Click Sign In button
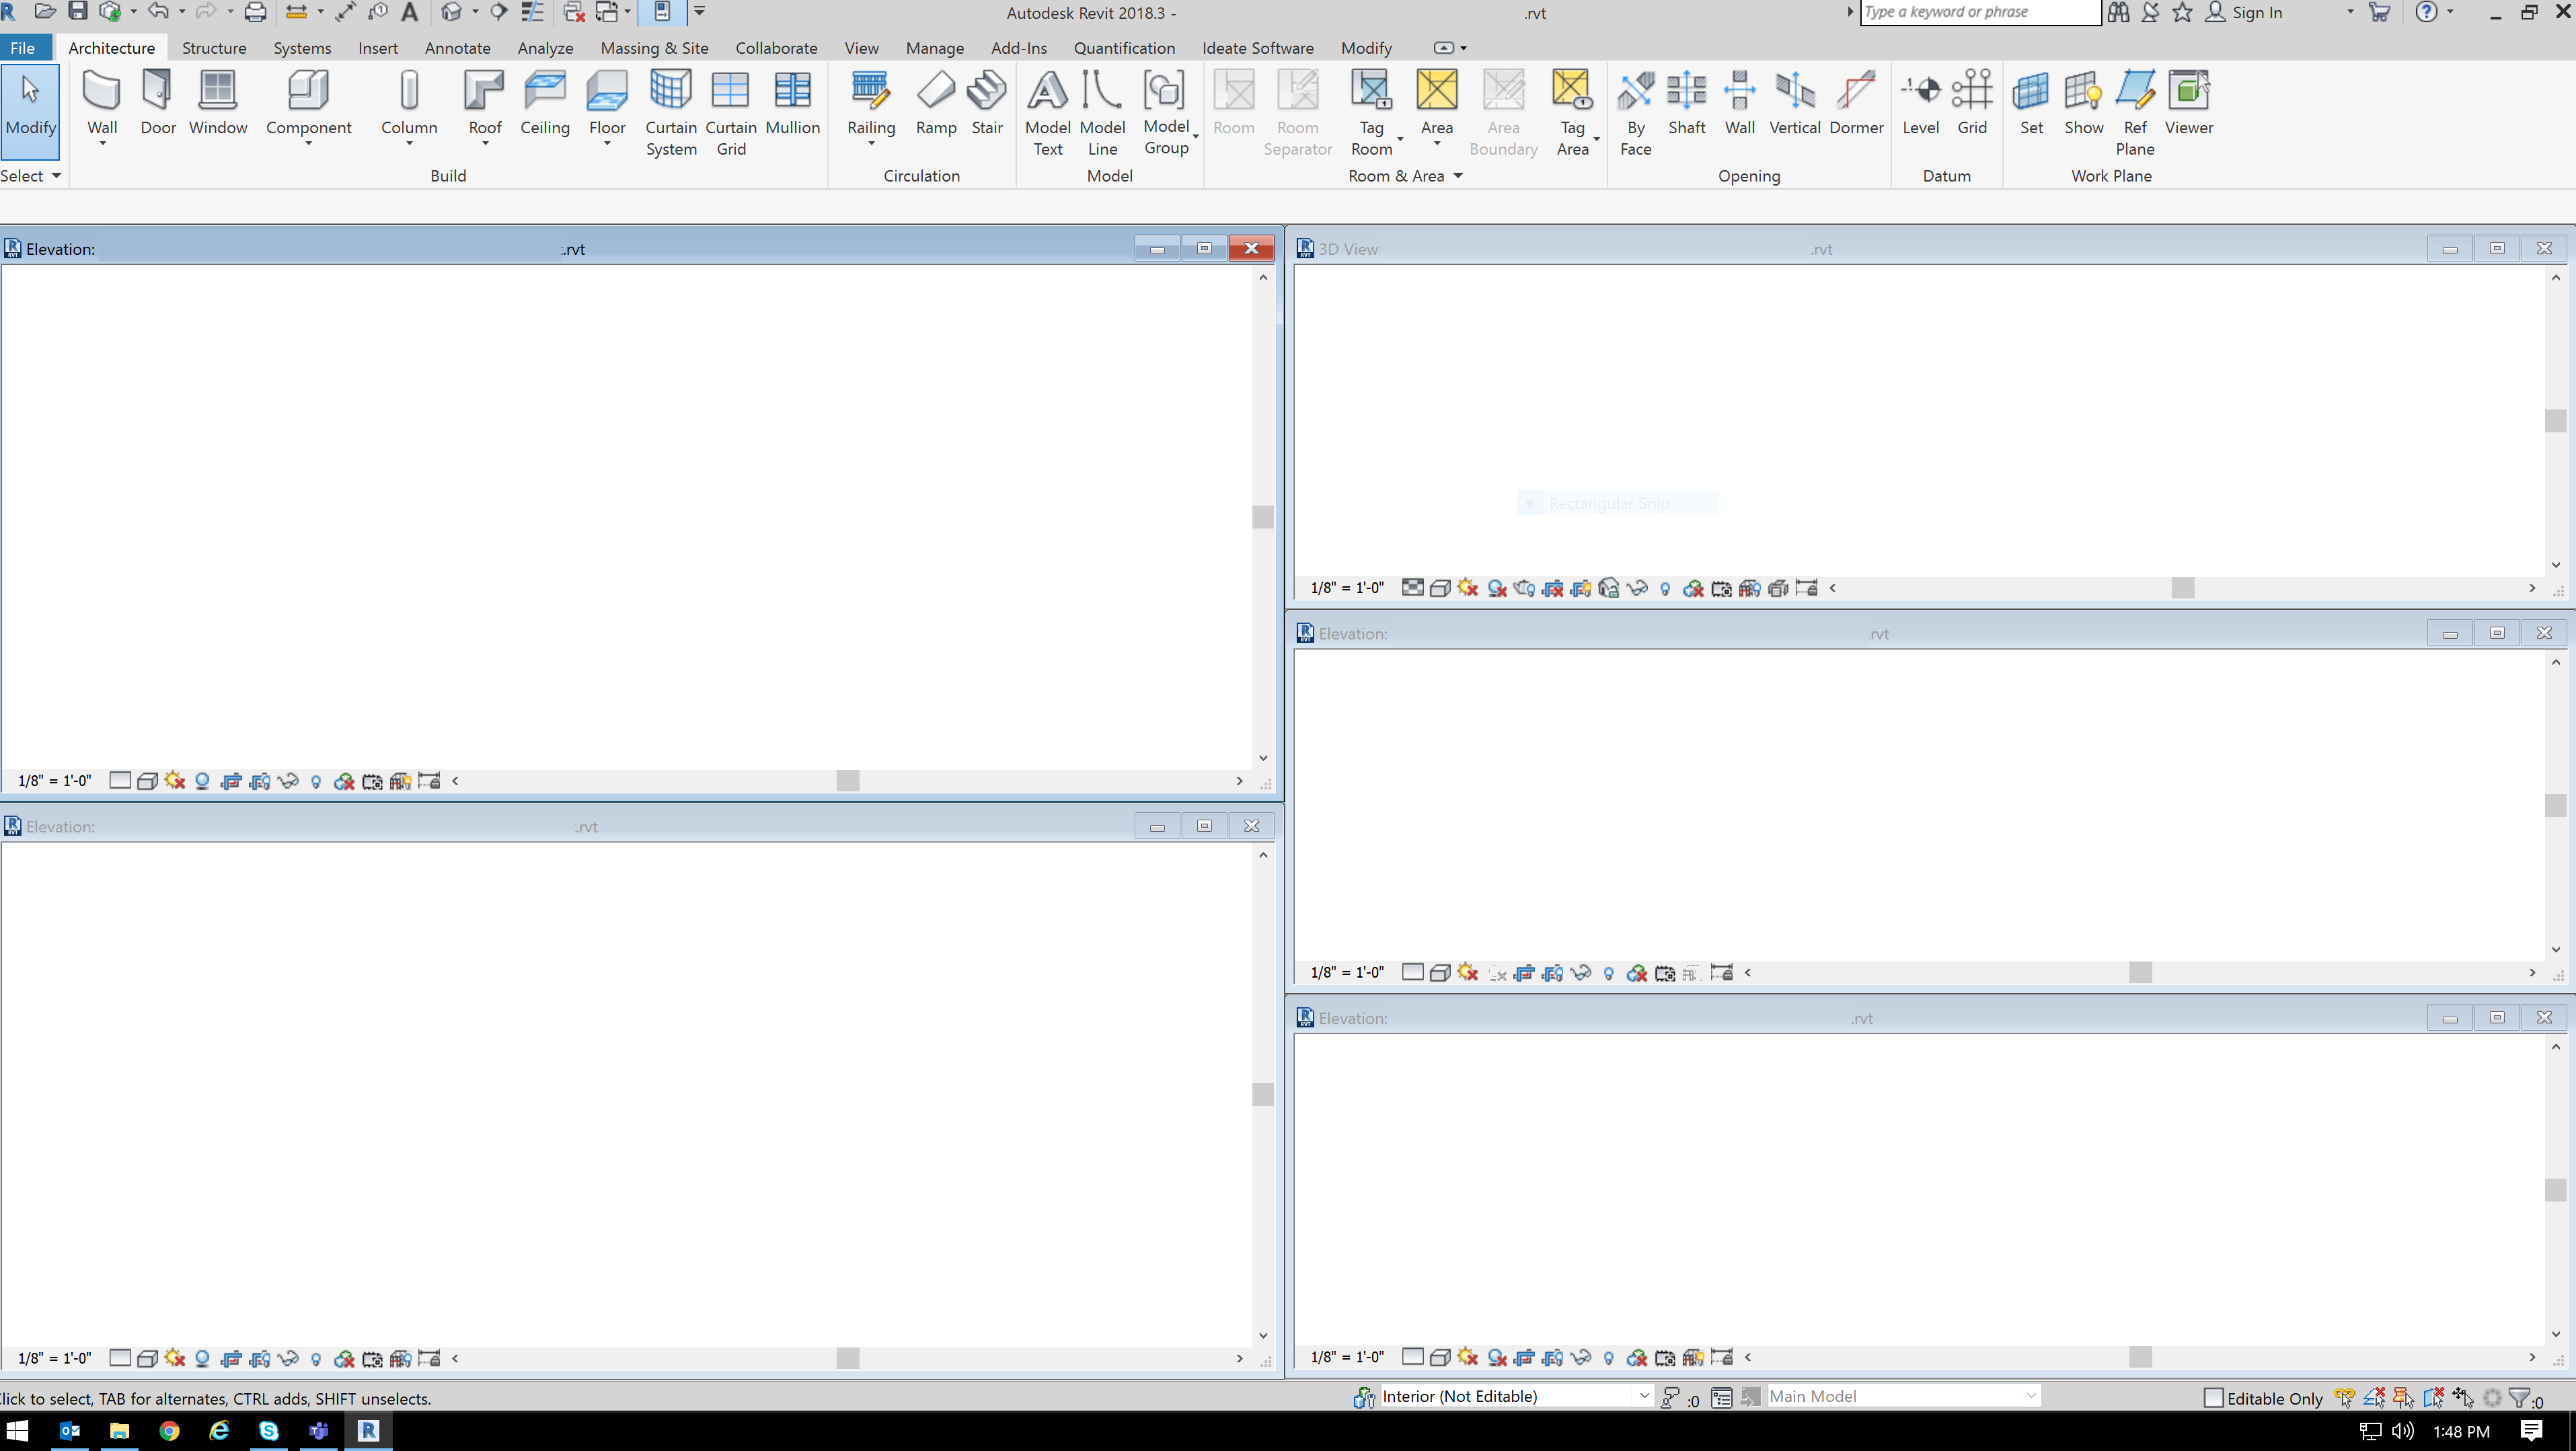2576x1451 pixels. click(x=2244, y=12)
